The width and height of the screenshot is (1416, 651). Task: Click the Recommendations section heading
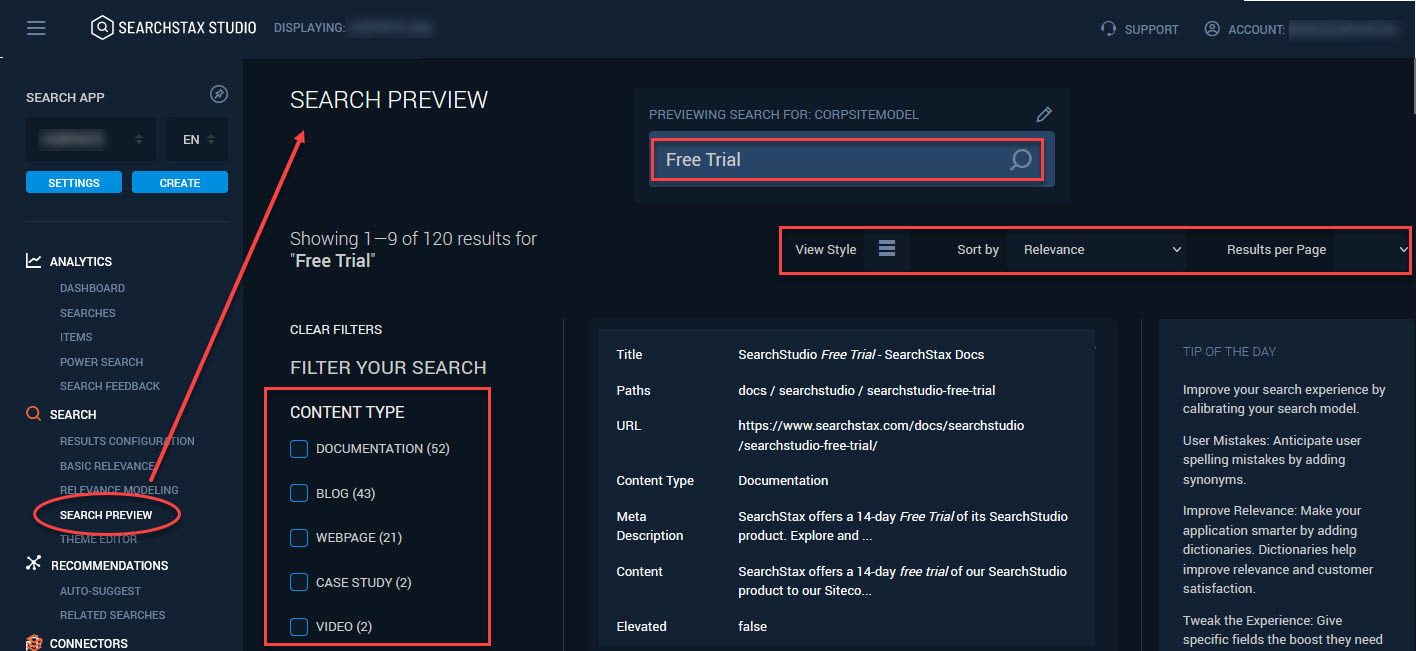tap(110, 565)
